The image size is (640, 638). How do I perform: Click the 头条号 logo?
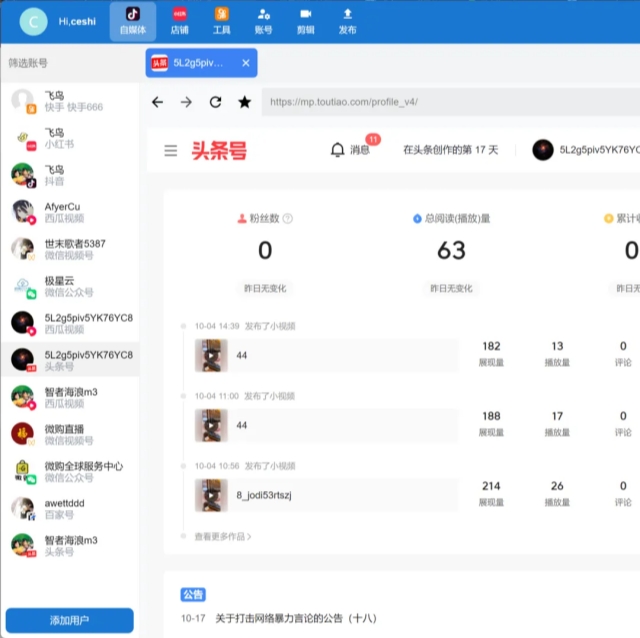(x=219, y=151)
